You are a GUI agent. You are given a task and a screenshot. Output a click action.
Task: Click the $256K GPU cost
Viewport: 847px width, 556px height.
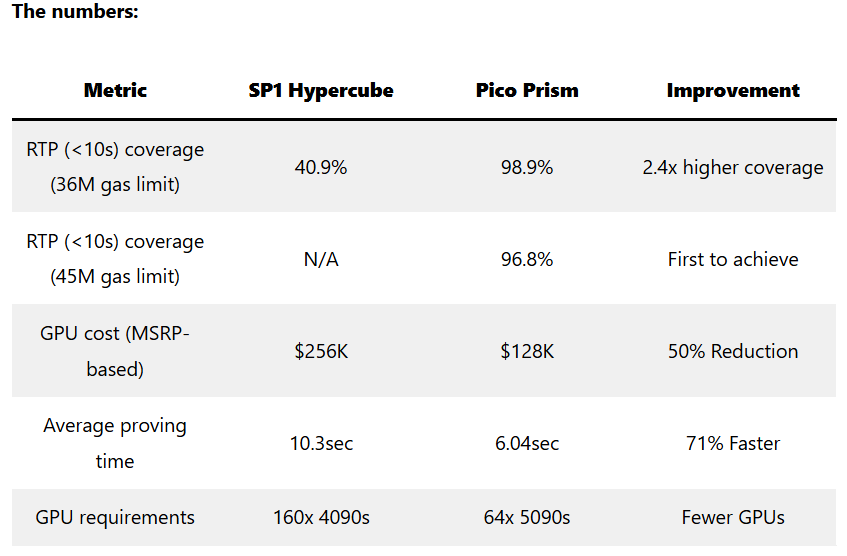(321, 351)
